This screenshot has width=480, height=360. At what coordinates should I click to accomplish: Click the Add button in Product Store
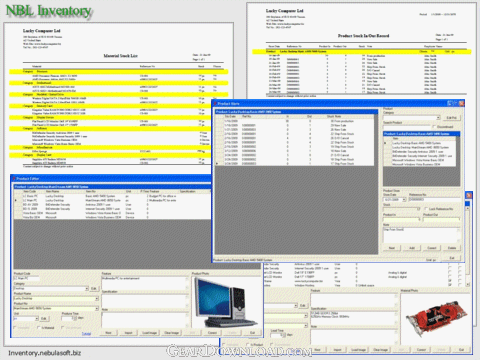(x=412, y=248)
